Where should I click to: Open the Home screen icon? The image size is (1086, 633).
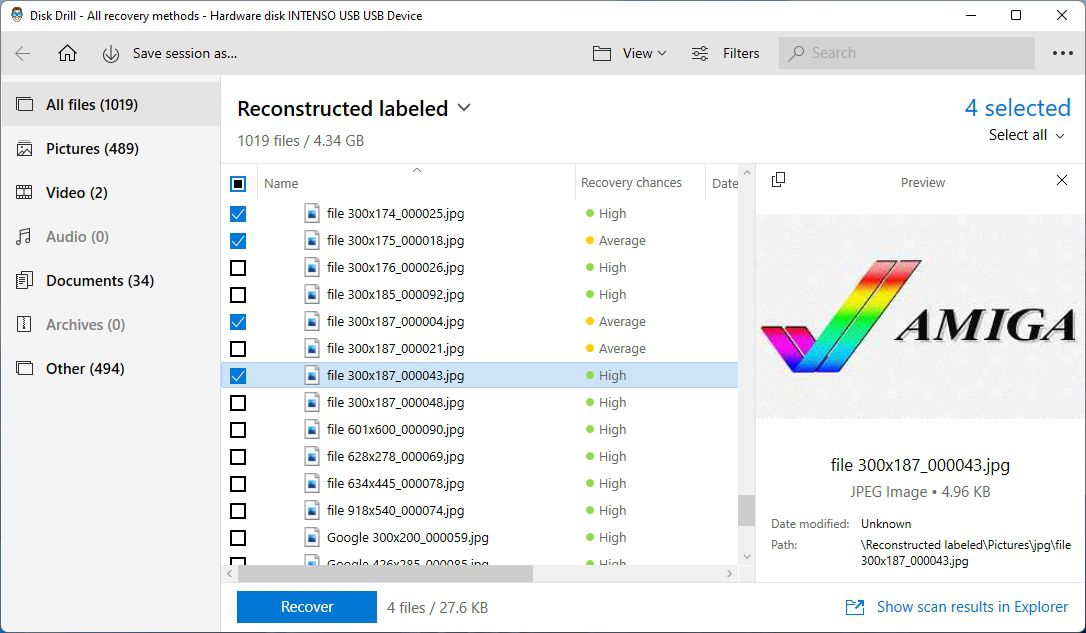67,53
